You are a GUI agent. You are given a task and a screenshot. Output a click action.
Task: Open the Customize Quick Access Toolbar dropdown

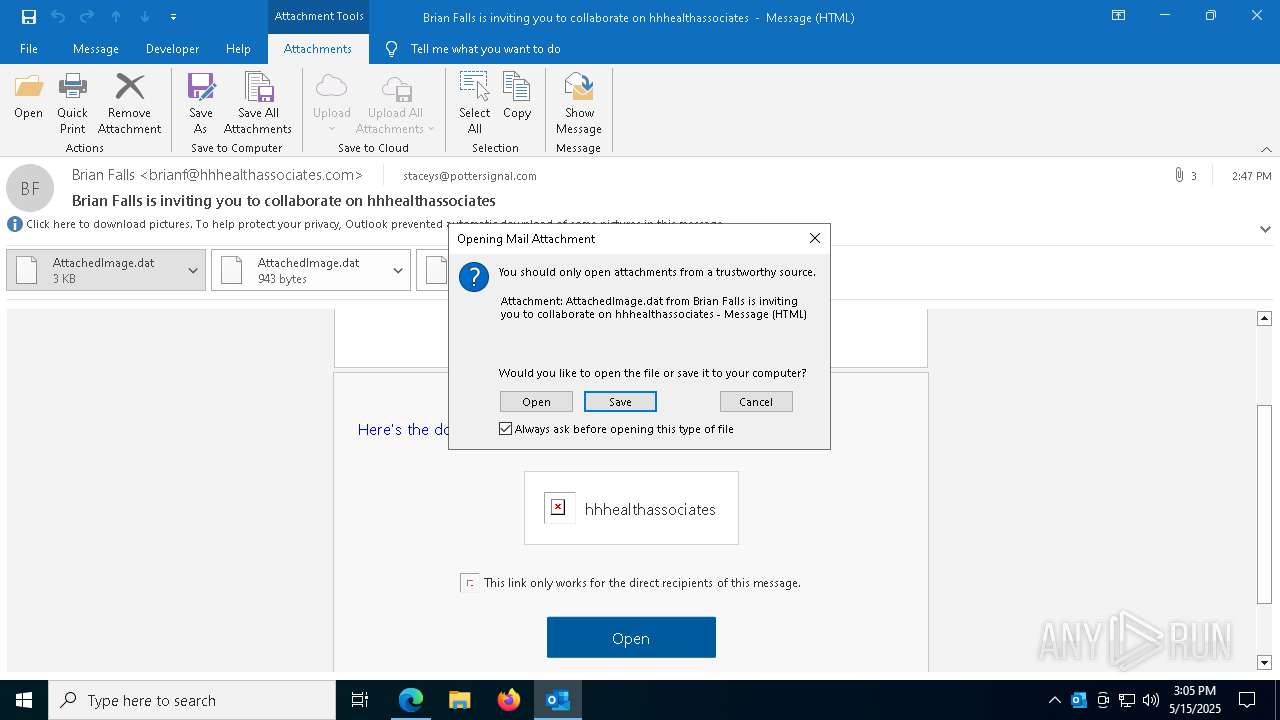coord(174,16)
